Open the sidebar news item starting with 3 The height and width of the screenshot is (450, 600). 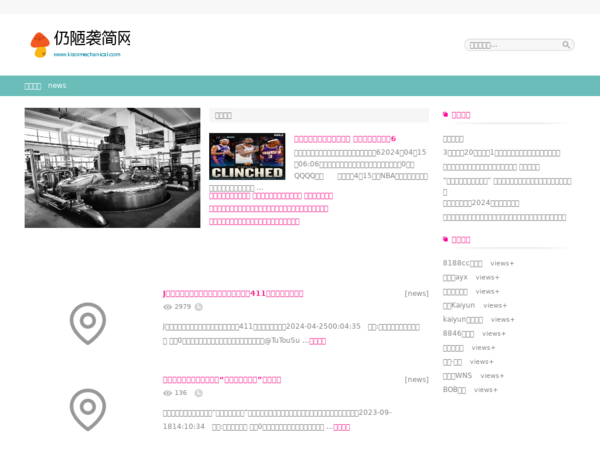(501, 153)
